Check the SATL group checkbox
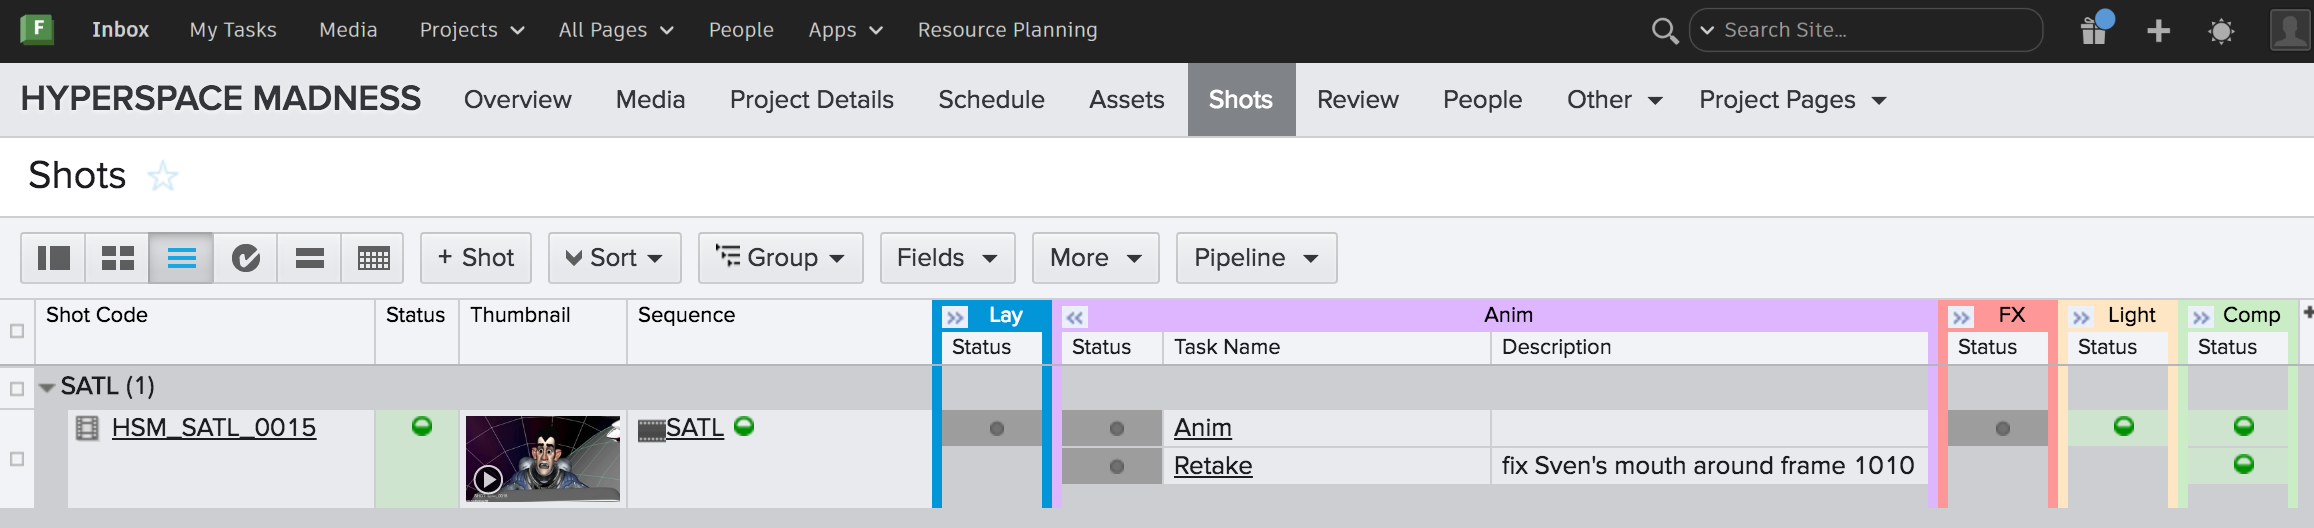This screenshot has height=528, width=2314. coord(17,388)
